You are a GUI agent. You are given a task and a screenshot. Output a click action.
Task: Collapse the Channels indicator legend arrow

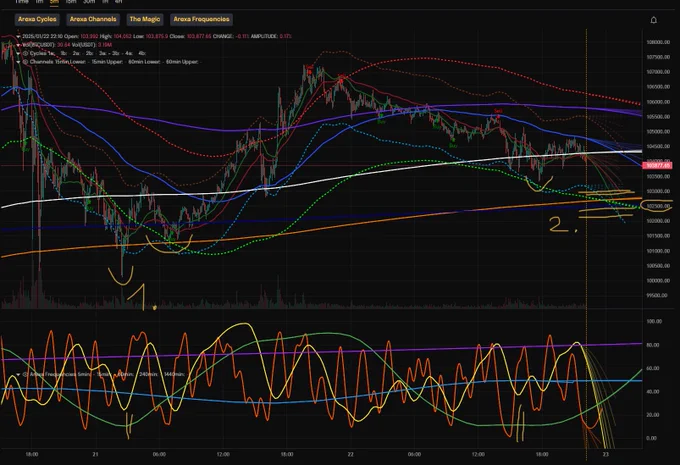tap(18, 62)
